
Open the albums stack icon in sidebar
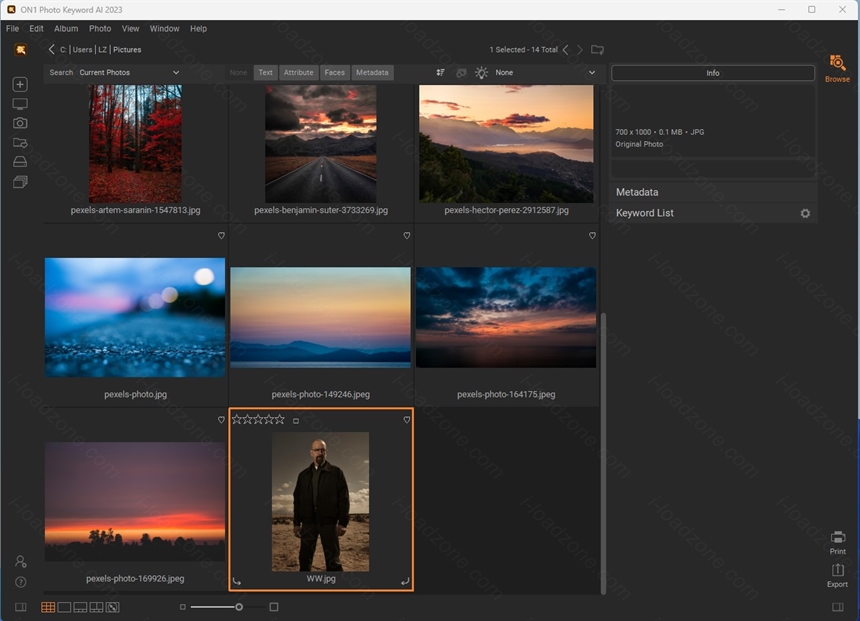coord(20,182)
